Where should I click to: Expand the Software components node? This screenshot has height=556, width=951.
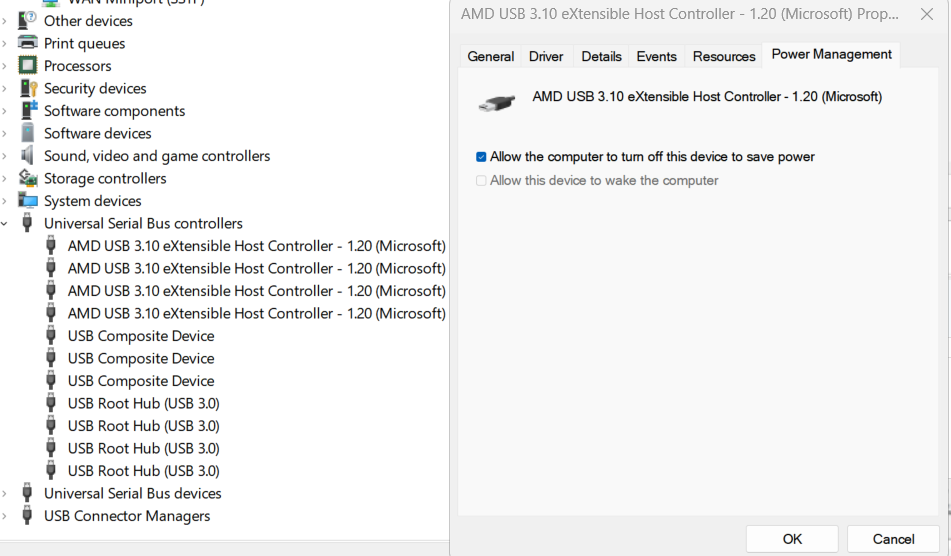pyautogui.click(x=6, y=111)
